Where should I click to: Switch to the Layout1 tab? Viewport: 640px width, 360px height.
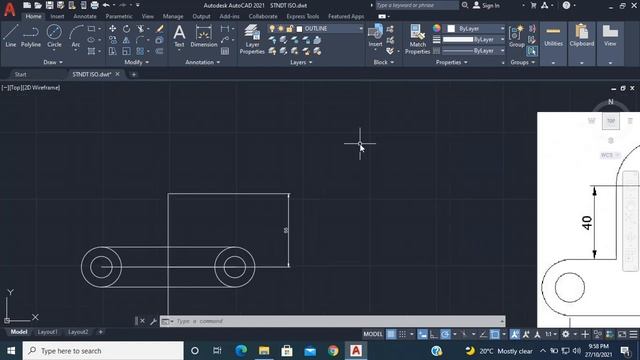coord(47,332)
